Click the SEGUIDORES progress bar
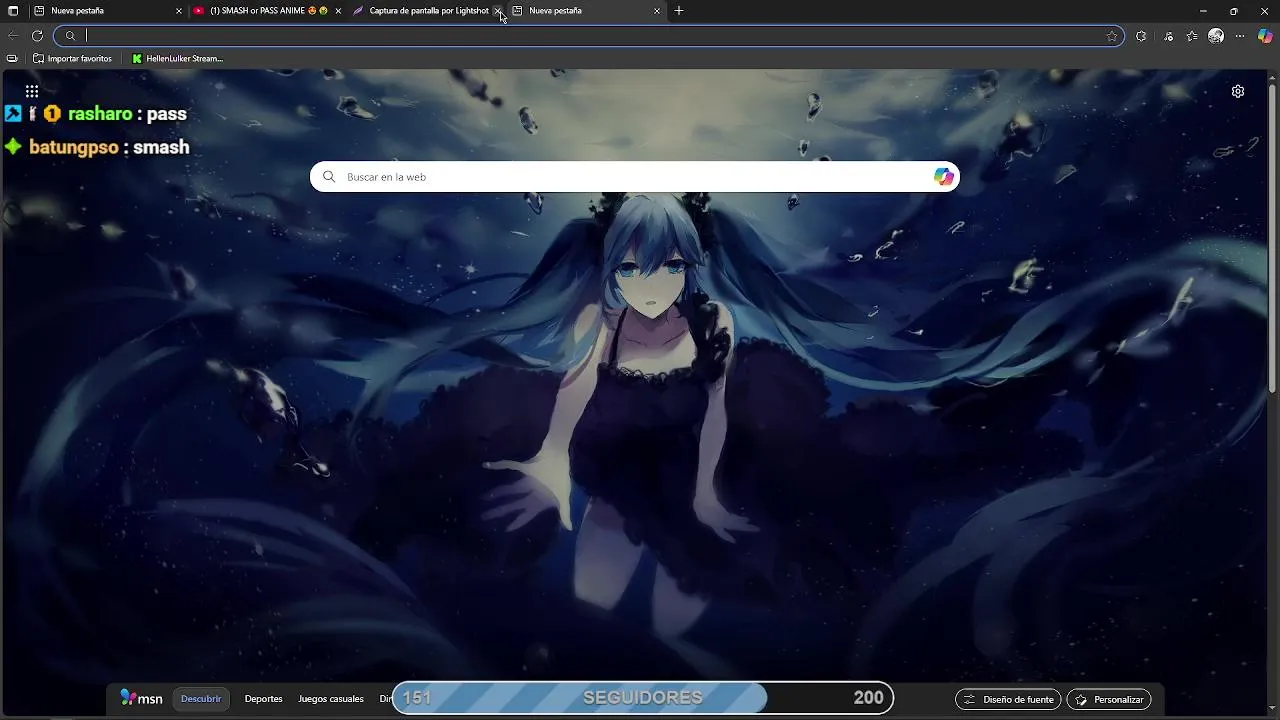Image resolution: width=1280 pixels, height=720 pixels. 643,698
